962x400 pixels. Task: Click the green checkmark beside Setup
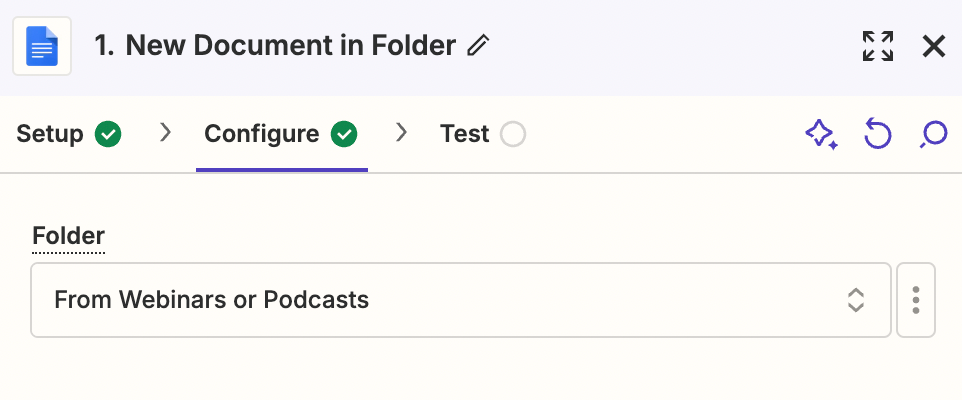[108, 134]
